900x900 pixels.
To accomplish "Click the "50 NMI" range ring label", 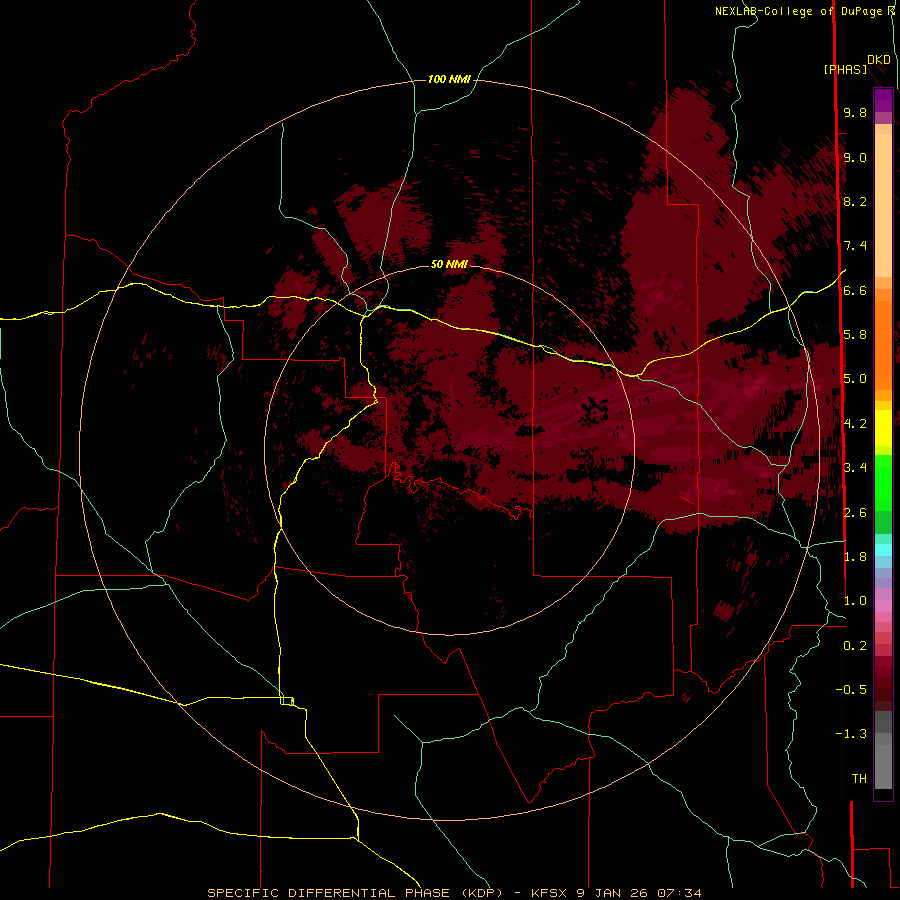I will pos(449,264).
